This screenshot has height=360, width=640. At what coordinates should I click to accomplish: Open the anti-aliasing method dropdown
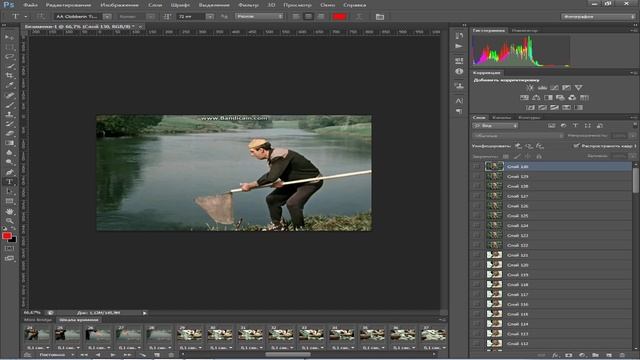click(259, 17)
